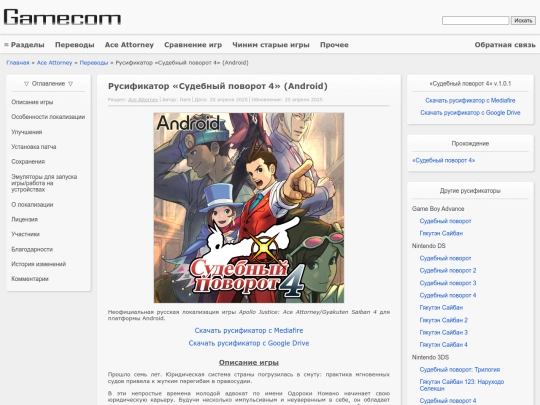
Task: Open Гякутэн Сайбан 2 link
Action: click(x=444, y=320)
